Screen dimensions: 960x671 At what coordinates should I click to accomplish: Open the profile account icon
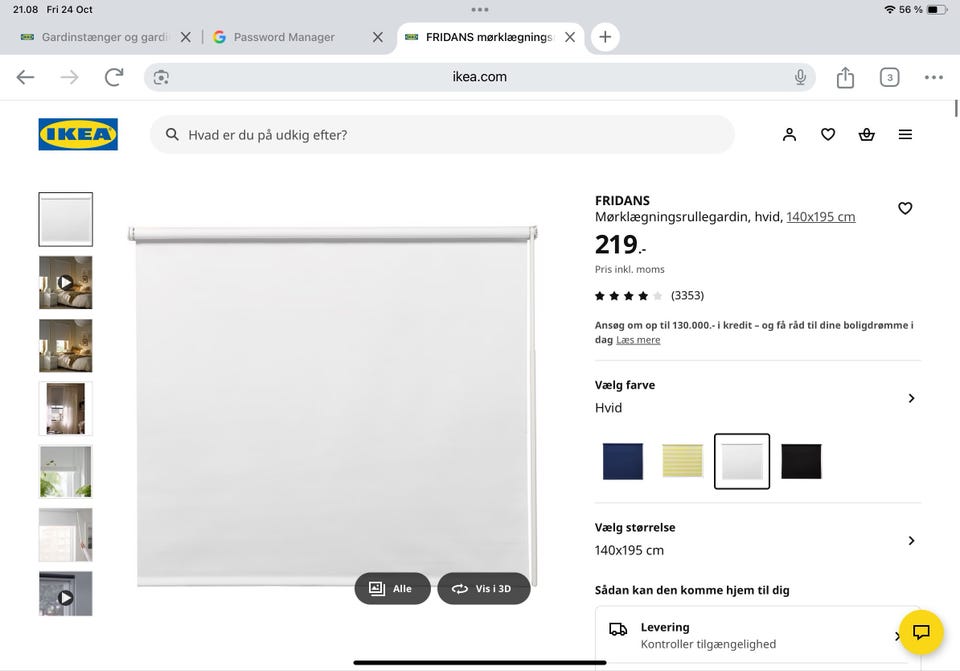[789, 135]
